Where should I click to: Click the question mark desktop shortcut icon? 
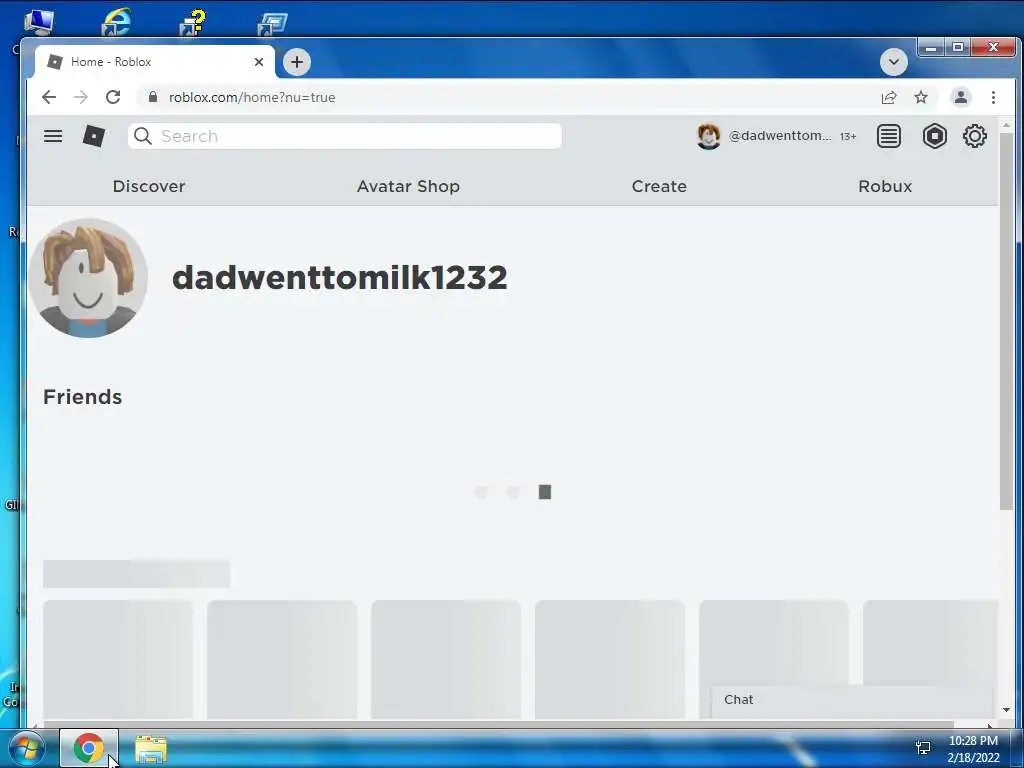[193, 21]
